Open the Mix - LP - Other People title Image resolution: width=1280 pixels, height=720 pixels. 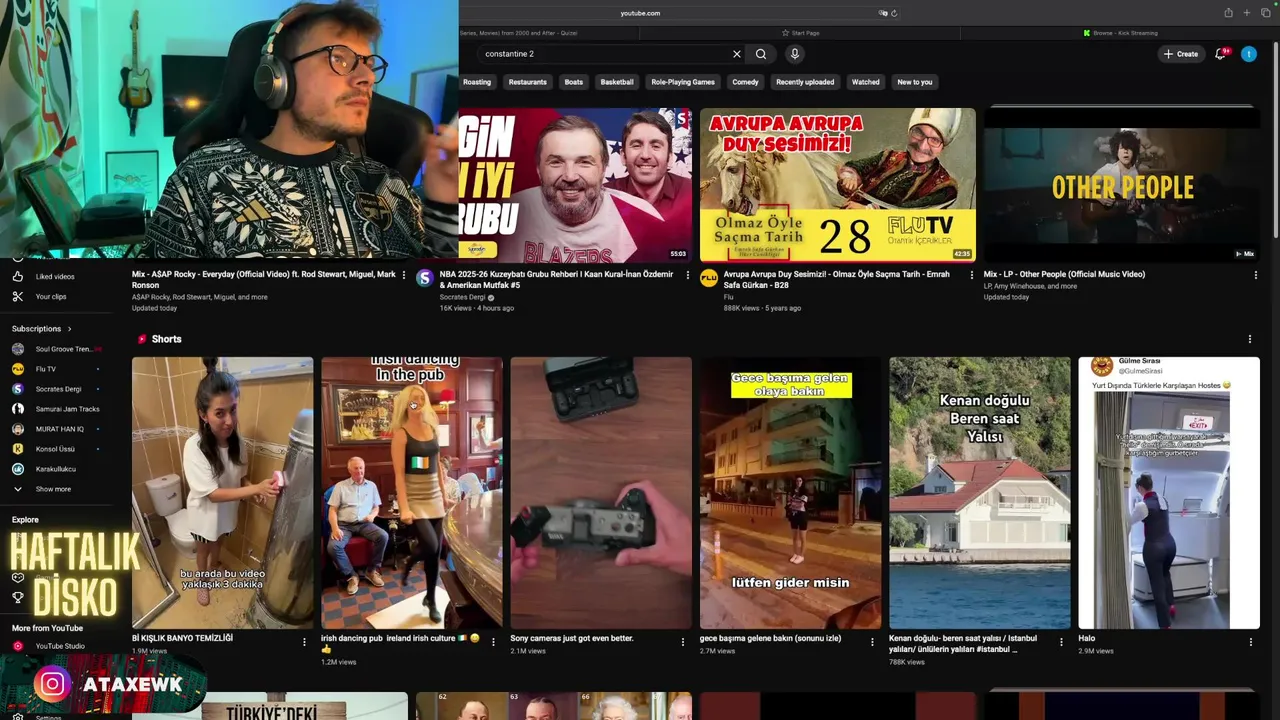(1064, 274)
